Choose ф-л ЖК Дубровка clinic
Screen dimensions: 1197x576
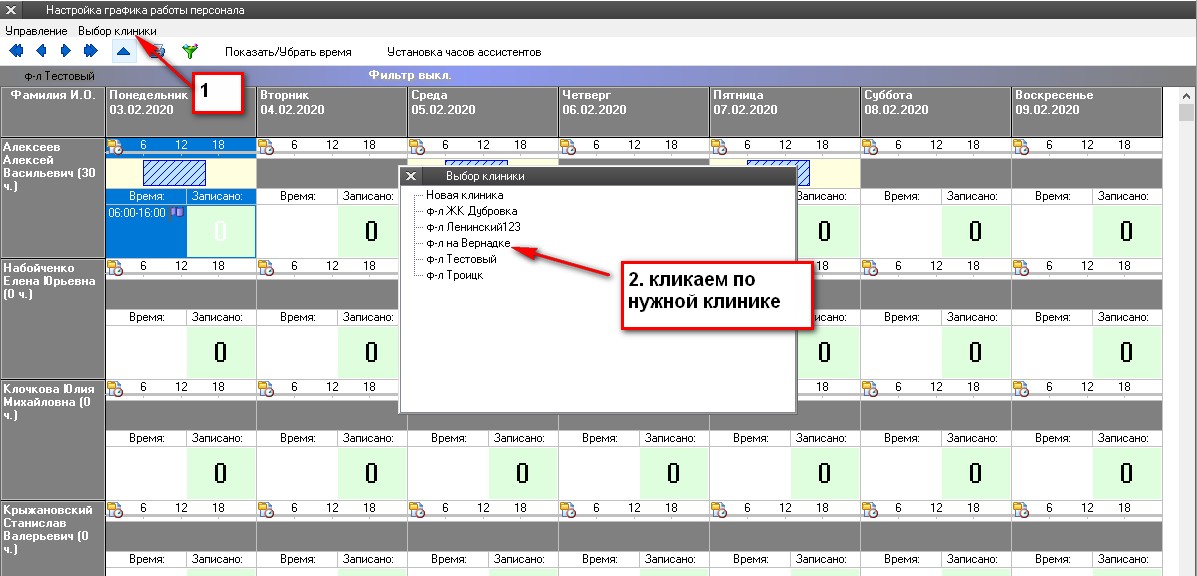point(471,211)
